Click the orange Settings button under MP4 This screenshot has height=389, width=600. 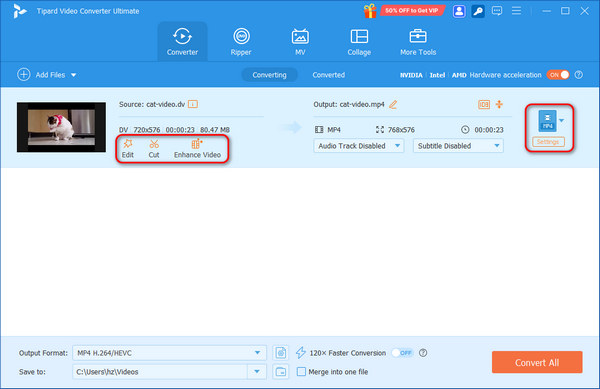pos(548,142)
